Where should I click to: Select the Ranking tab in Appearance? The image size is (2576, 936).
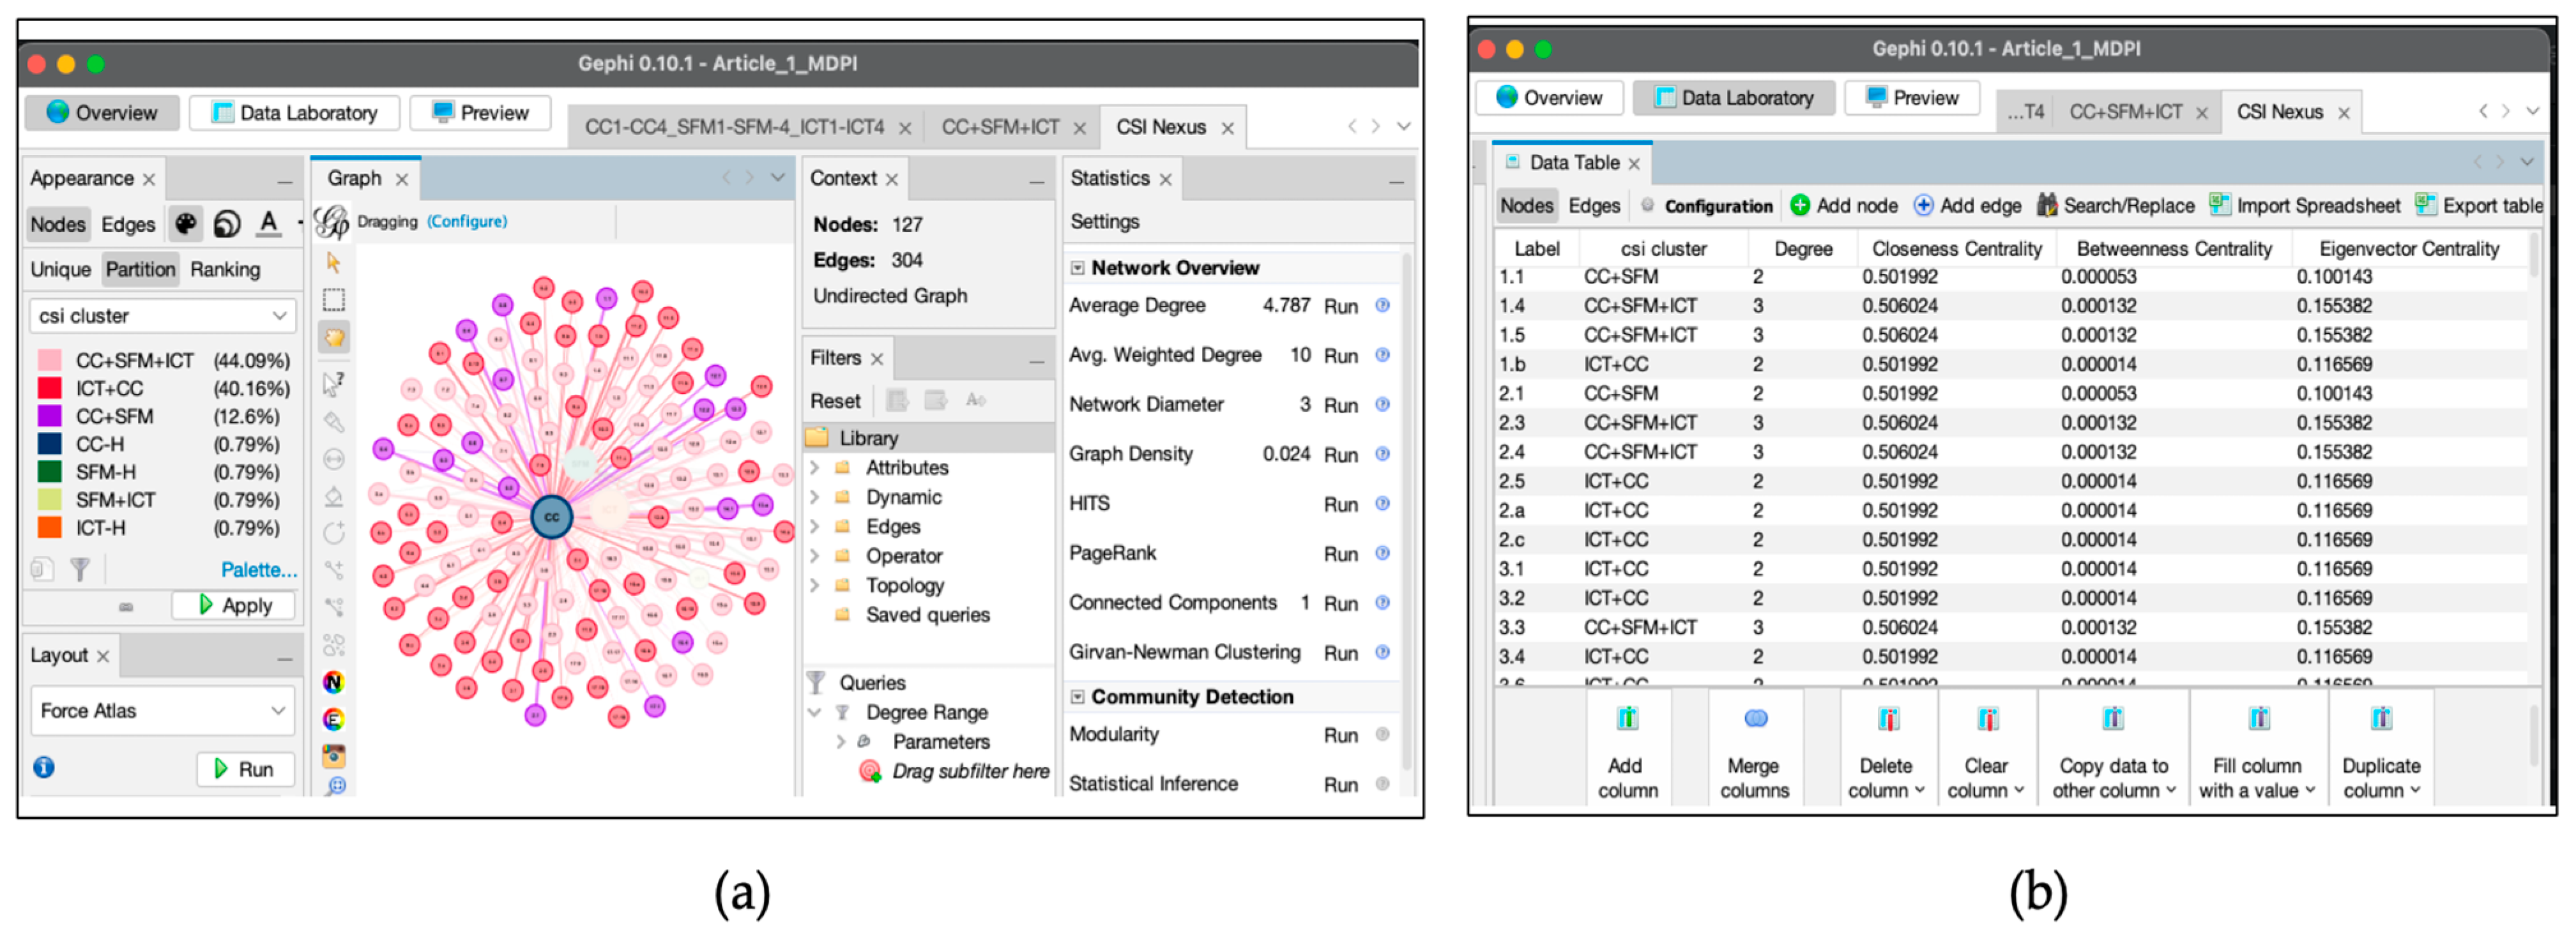tap(225, 270)
